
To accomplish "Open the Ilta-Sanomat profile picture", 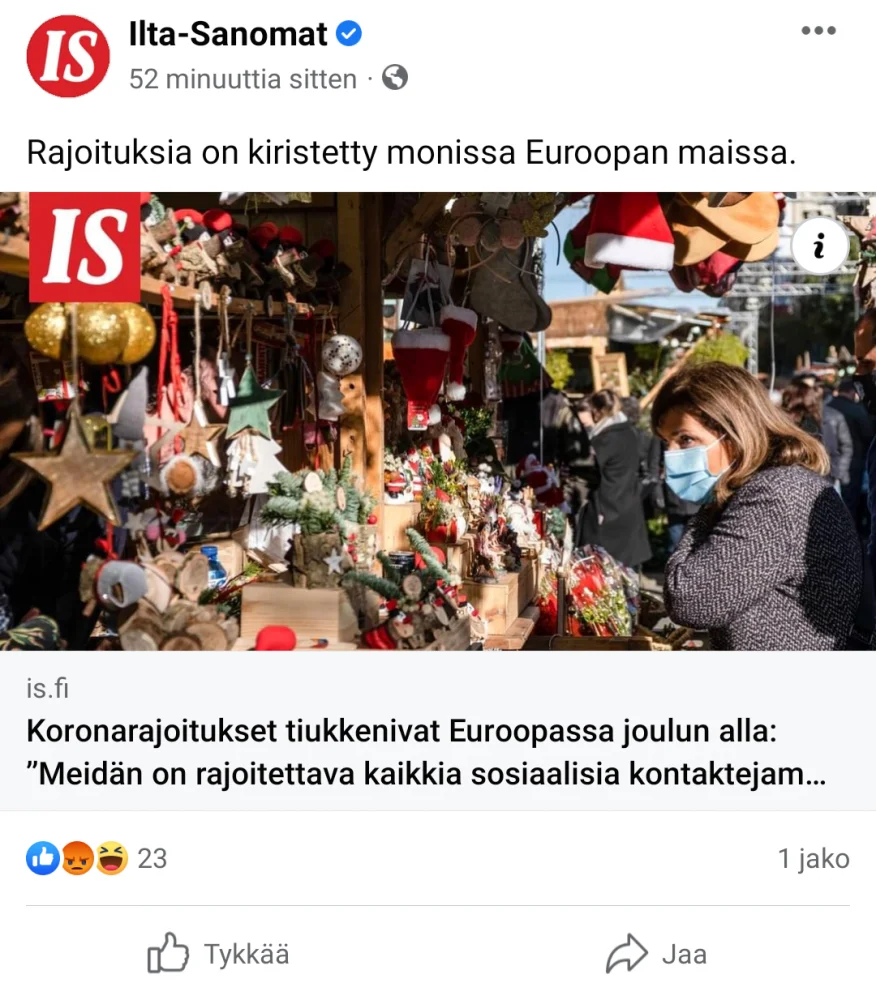I will click(68, 56).
